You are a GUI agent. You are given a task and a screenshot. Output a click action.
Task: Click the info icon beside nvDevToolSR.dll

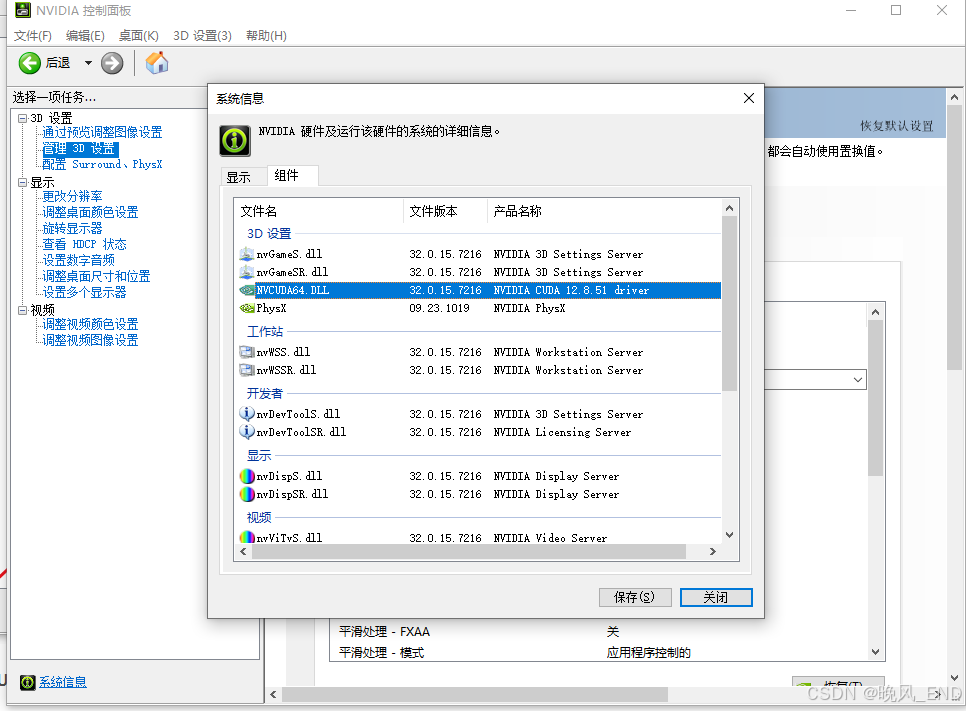click(x=246, y=431)
